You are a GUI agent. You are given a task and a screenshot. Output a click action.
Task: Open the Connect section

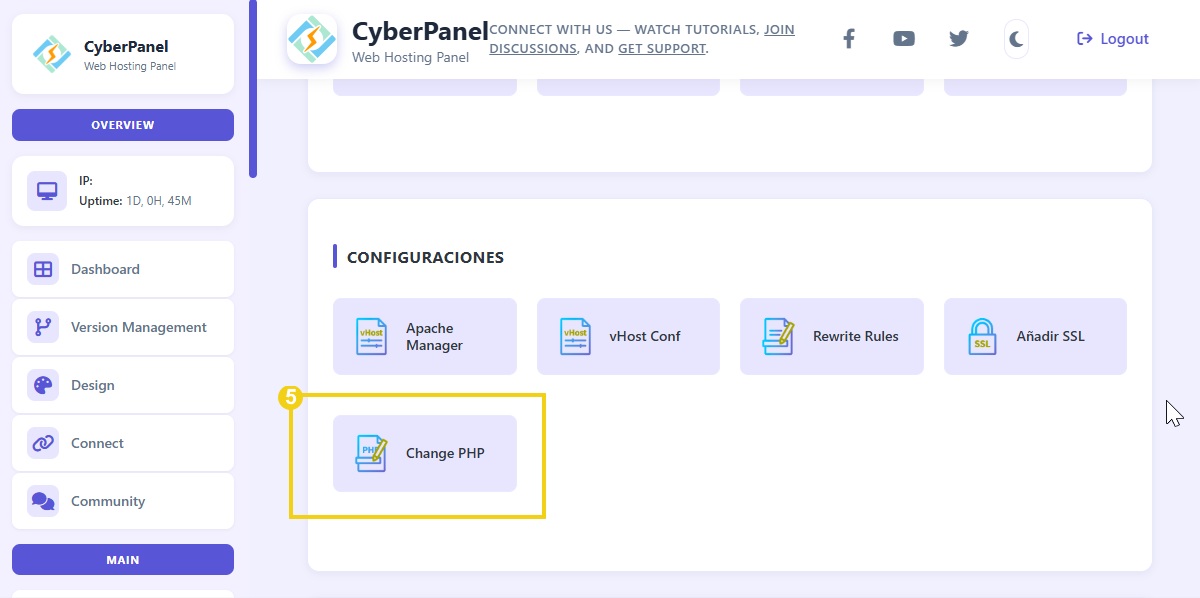point(98,443)
